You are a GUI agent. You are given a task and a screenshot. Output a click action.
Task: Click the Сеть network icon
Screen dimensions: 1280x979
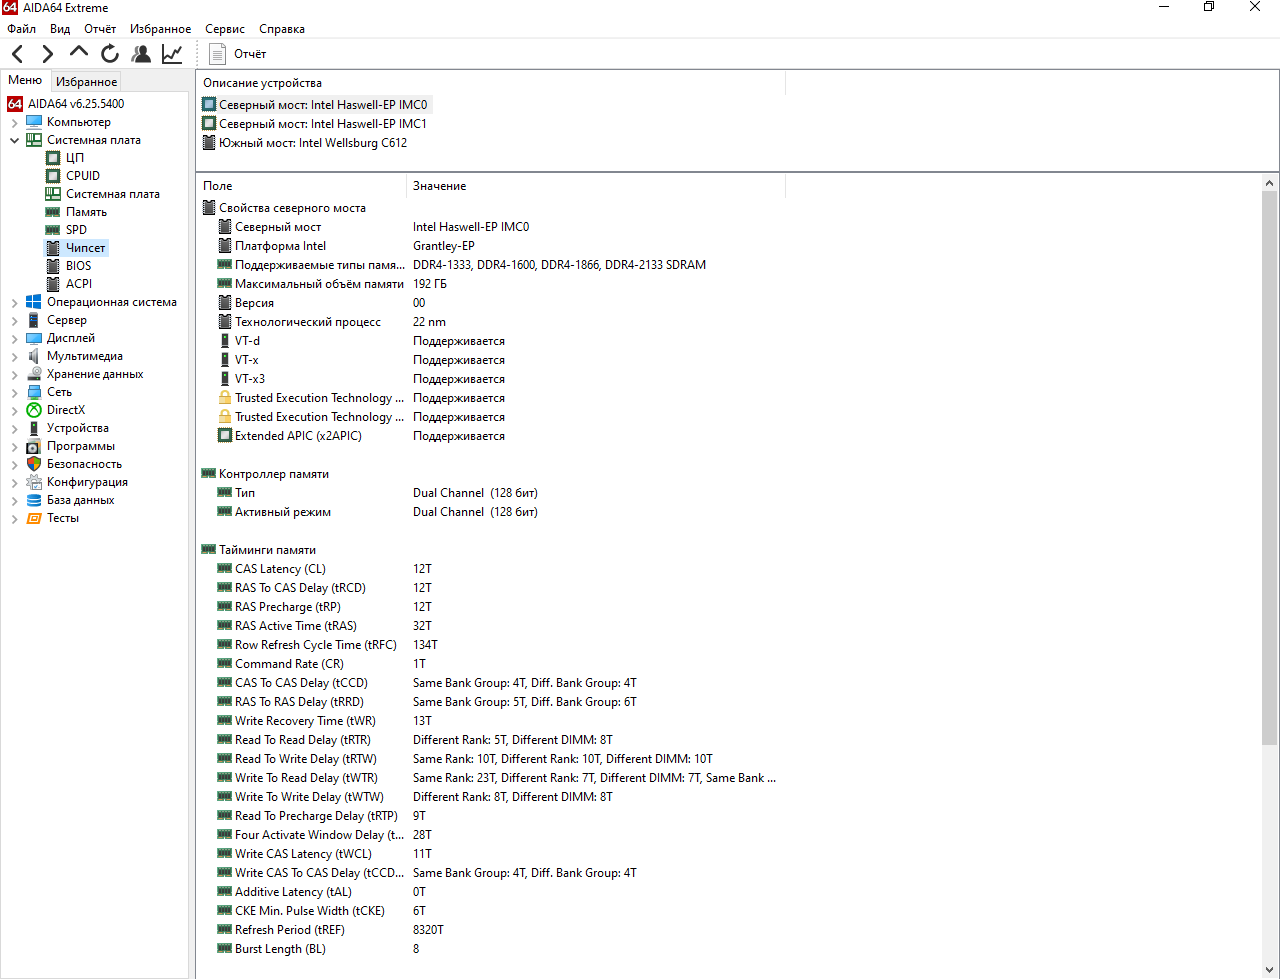[x=35, y=392]
